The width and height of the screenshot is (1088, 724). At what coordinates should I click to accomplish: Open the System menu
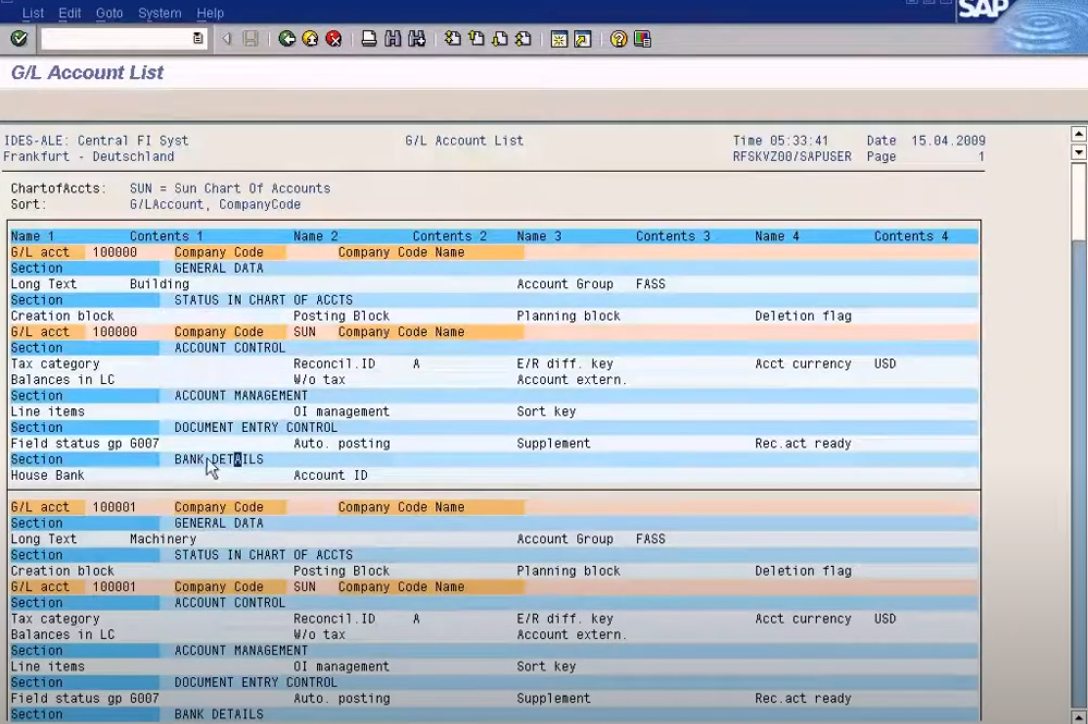tap(160, 12)
